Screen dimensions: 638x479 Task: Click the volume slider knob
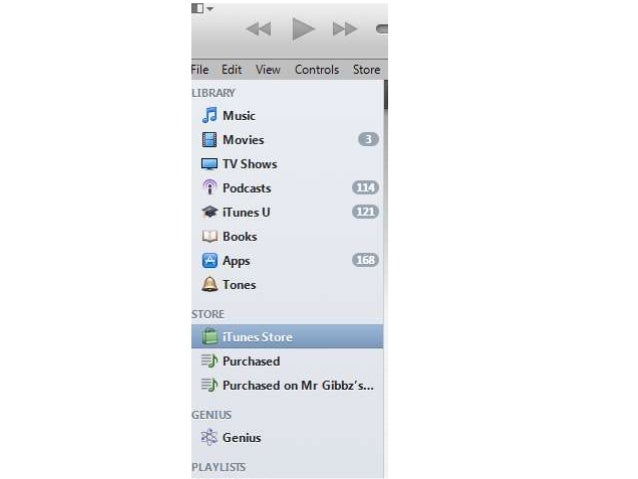(382, 29)
